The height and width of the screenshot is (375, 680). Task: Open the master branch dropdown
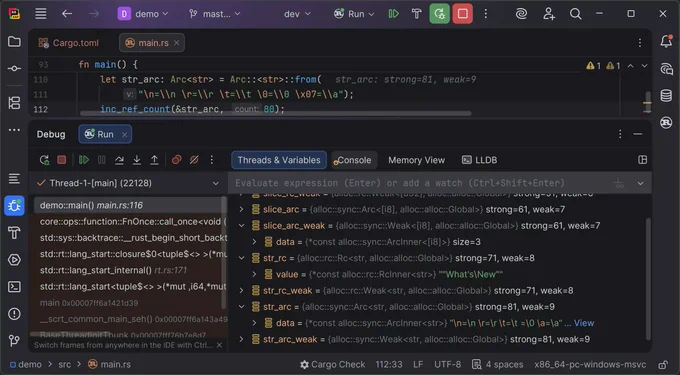(215, 14)
